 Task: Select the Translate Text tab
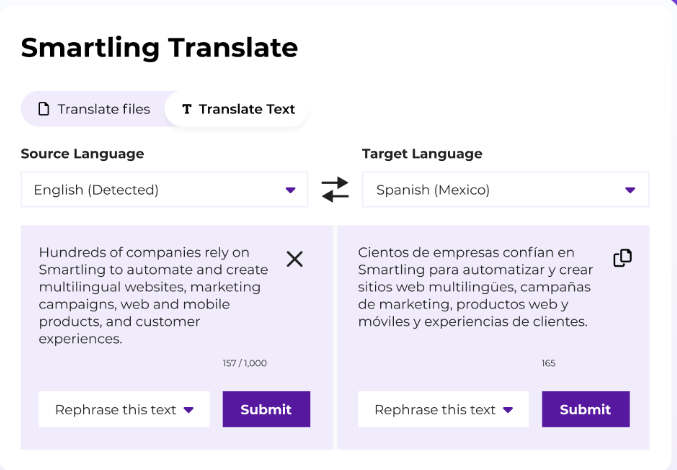[238, 109]
